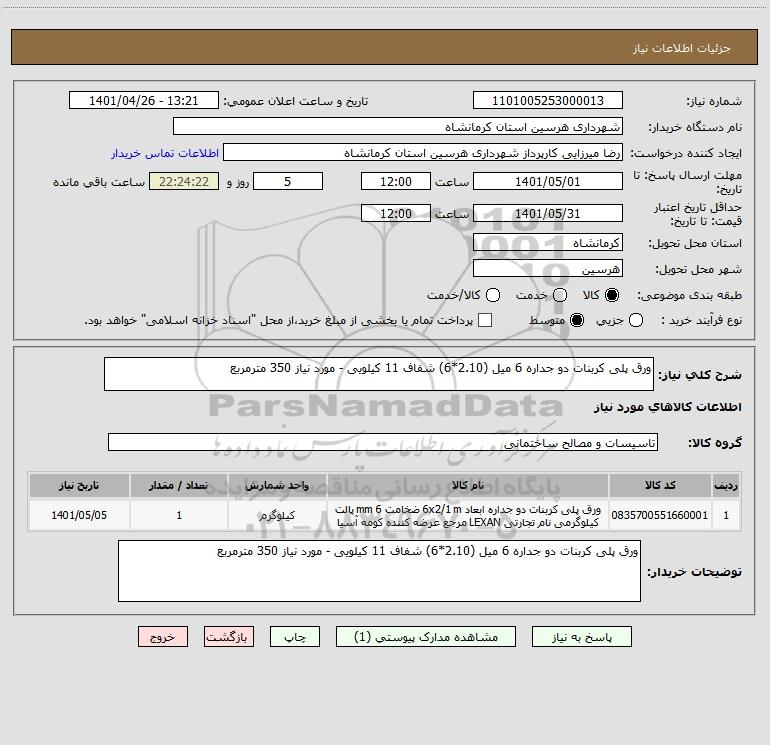Click the توضیحات خریدار text area
The width and height of the screenshot is (770, 745).
380,571
